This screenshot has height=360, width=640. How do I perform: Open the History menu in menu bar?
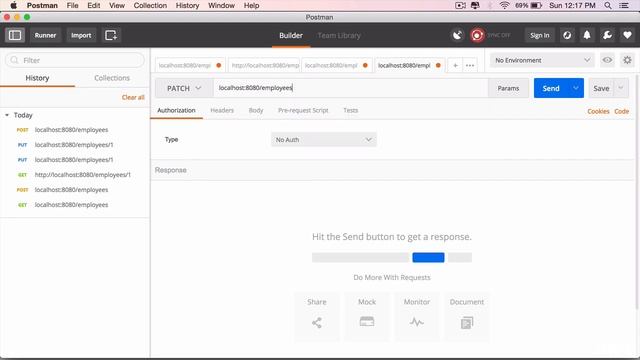coord(187,5)
